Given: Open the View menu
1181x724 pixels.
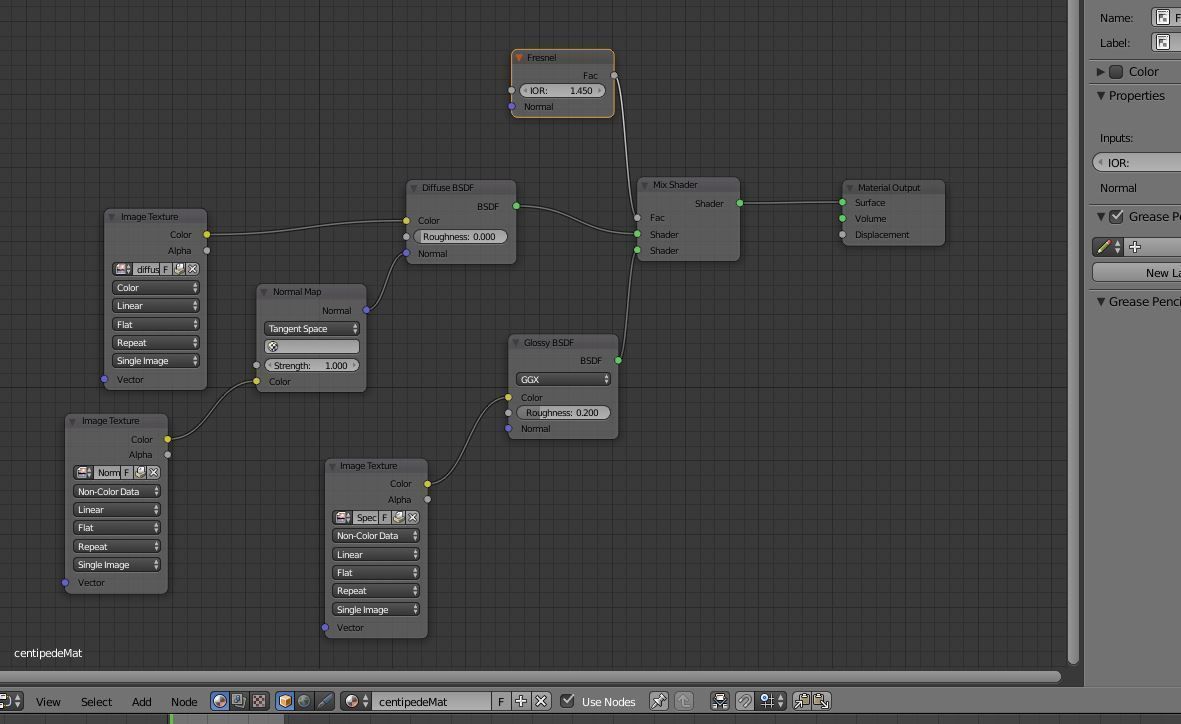Looking at the screenshot, I should [48, 701].
